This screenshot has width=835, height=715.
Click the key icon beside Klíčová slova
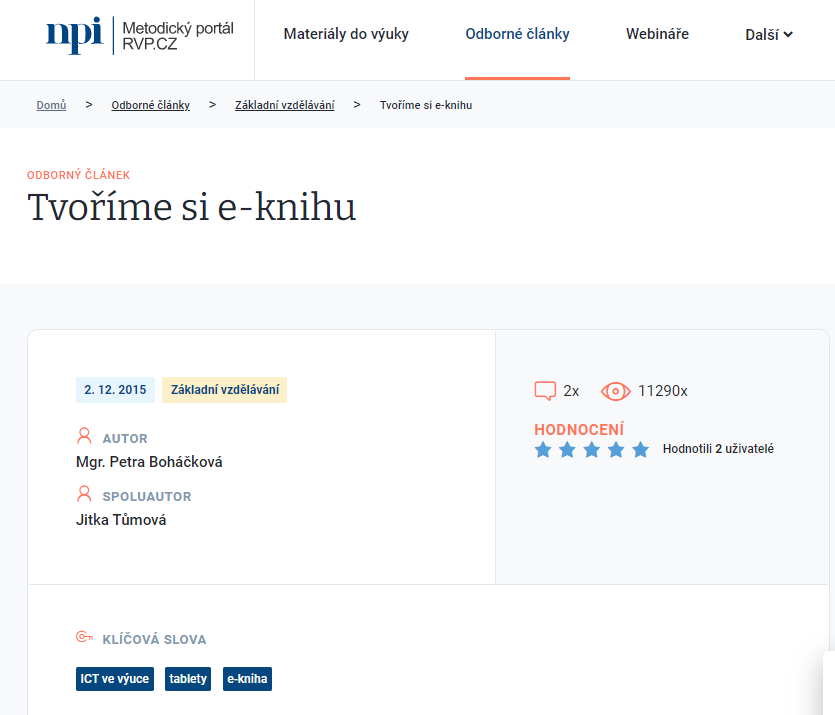coord(84,639)
